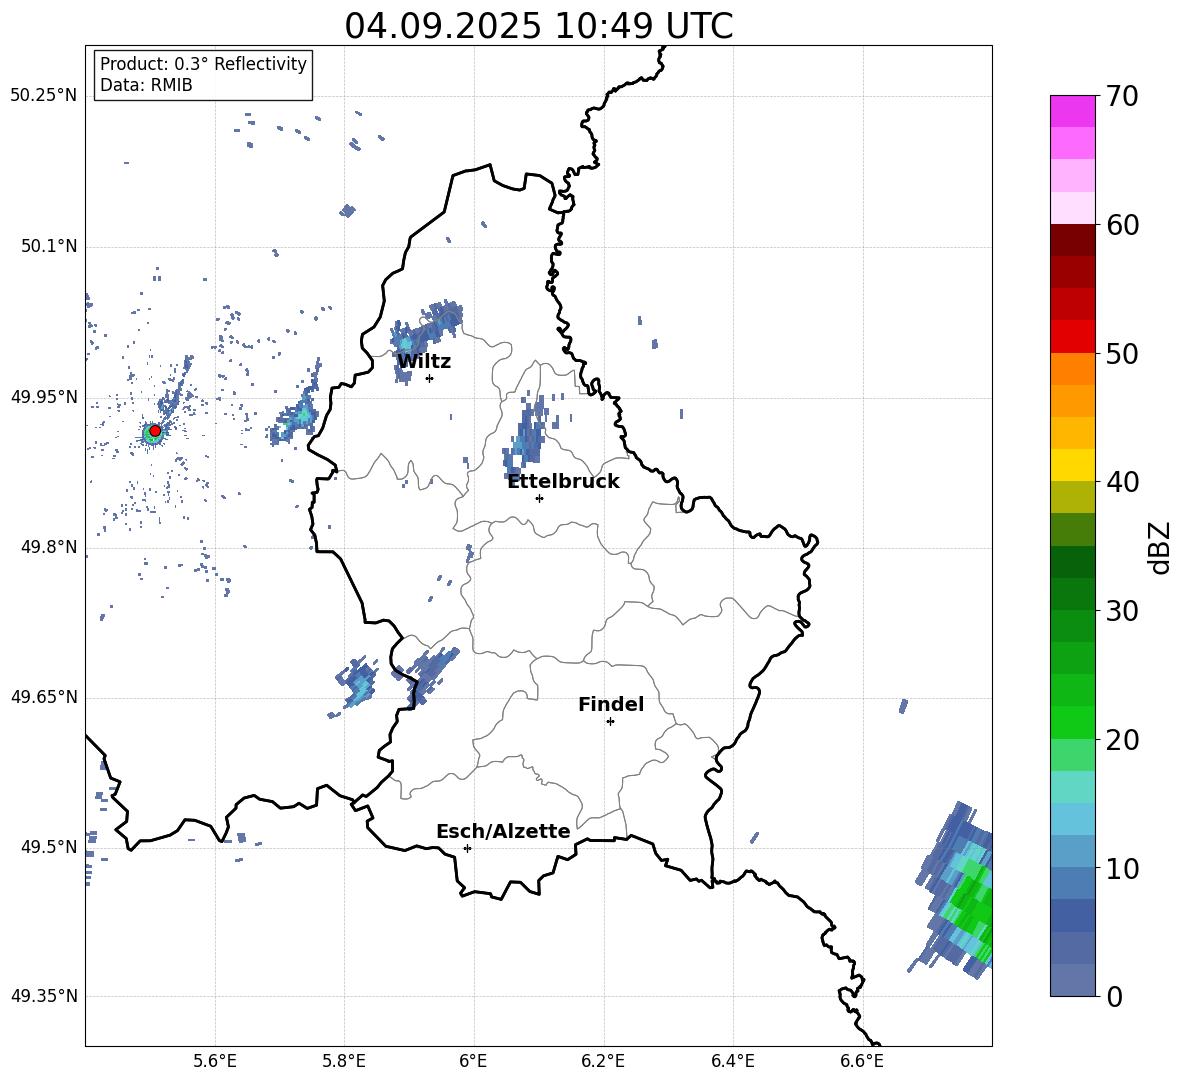The width and height of the screenshot is (1184, 1081).
Task: Pick the yellow swatch above 40 dBZ
Action: [1072, 465]
